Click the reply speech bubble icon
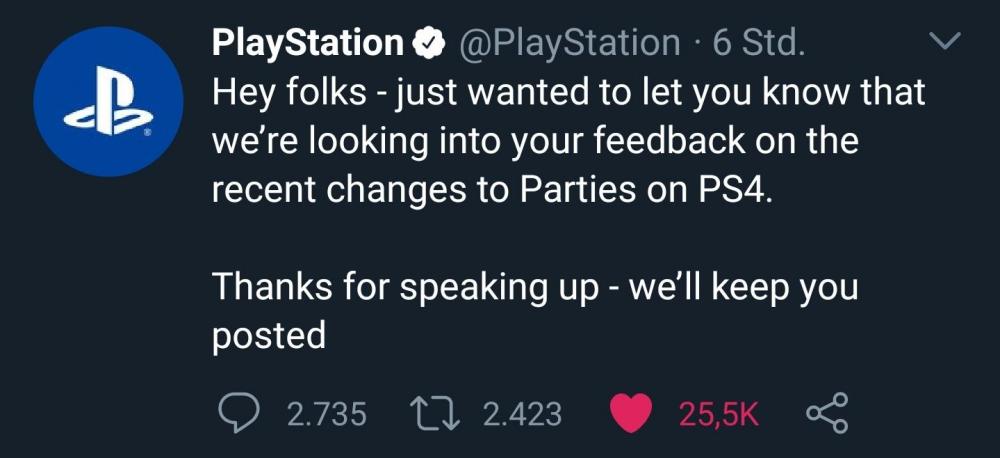The image size is (1000, 458). 236,413
